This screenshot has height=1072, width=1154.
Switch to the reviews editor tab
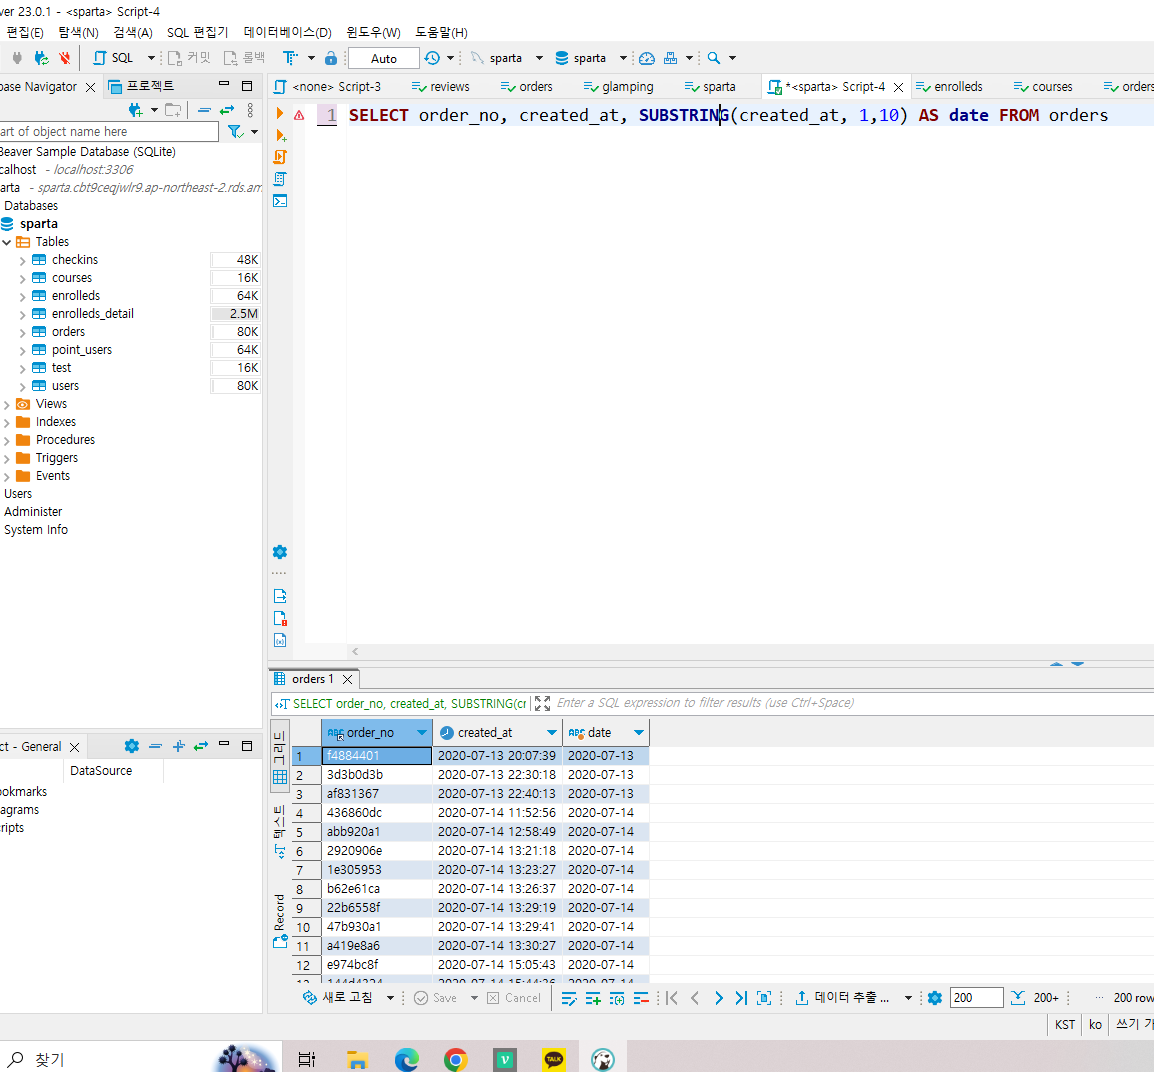click(x=440, y=87)
